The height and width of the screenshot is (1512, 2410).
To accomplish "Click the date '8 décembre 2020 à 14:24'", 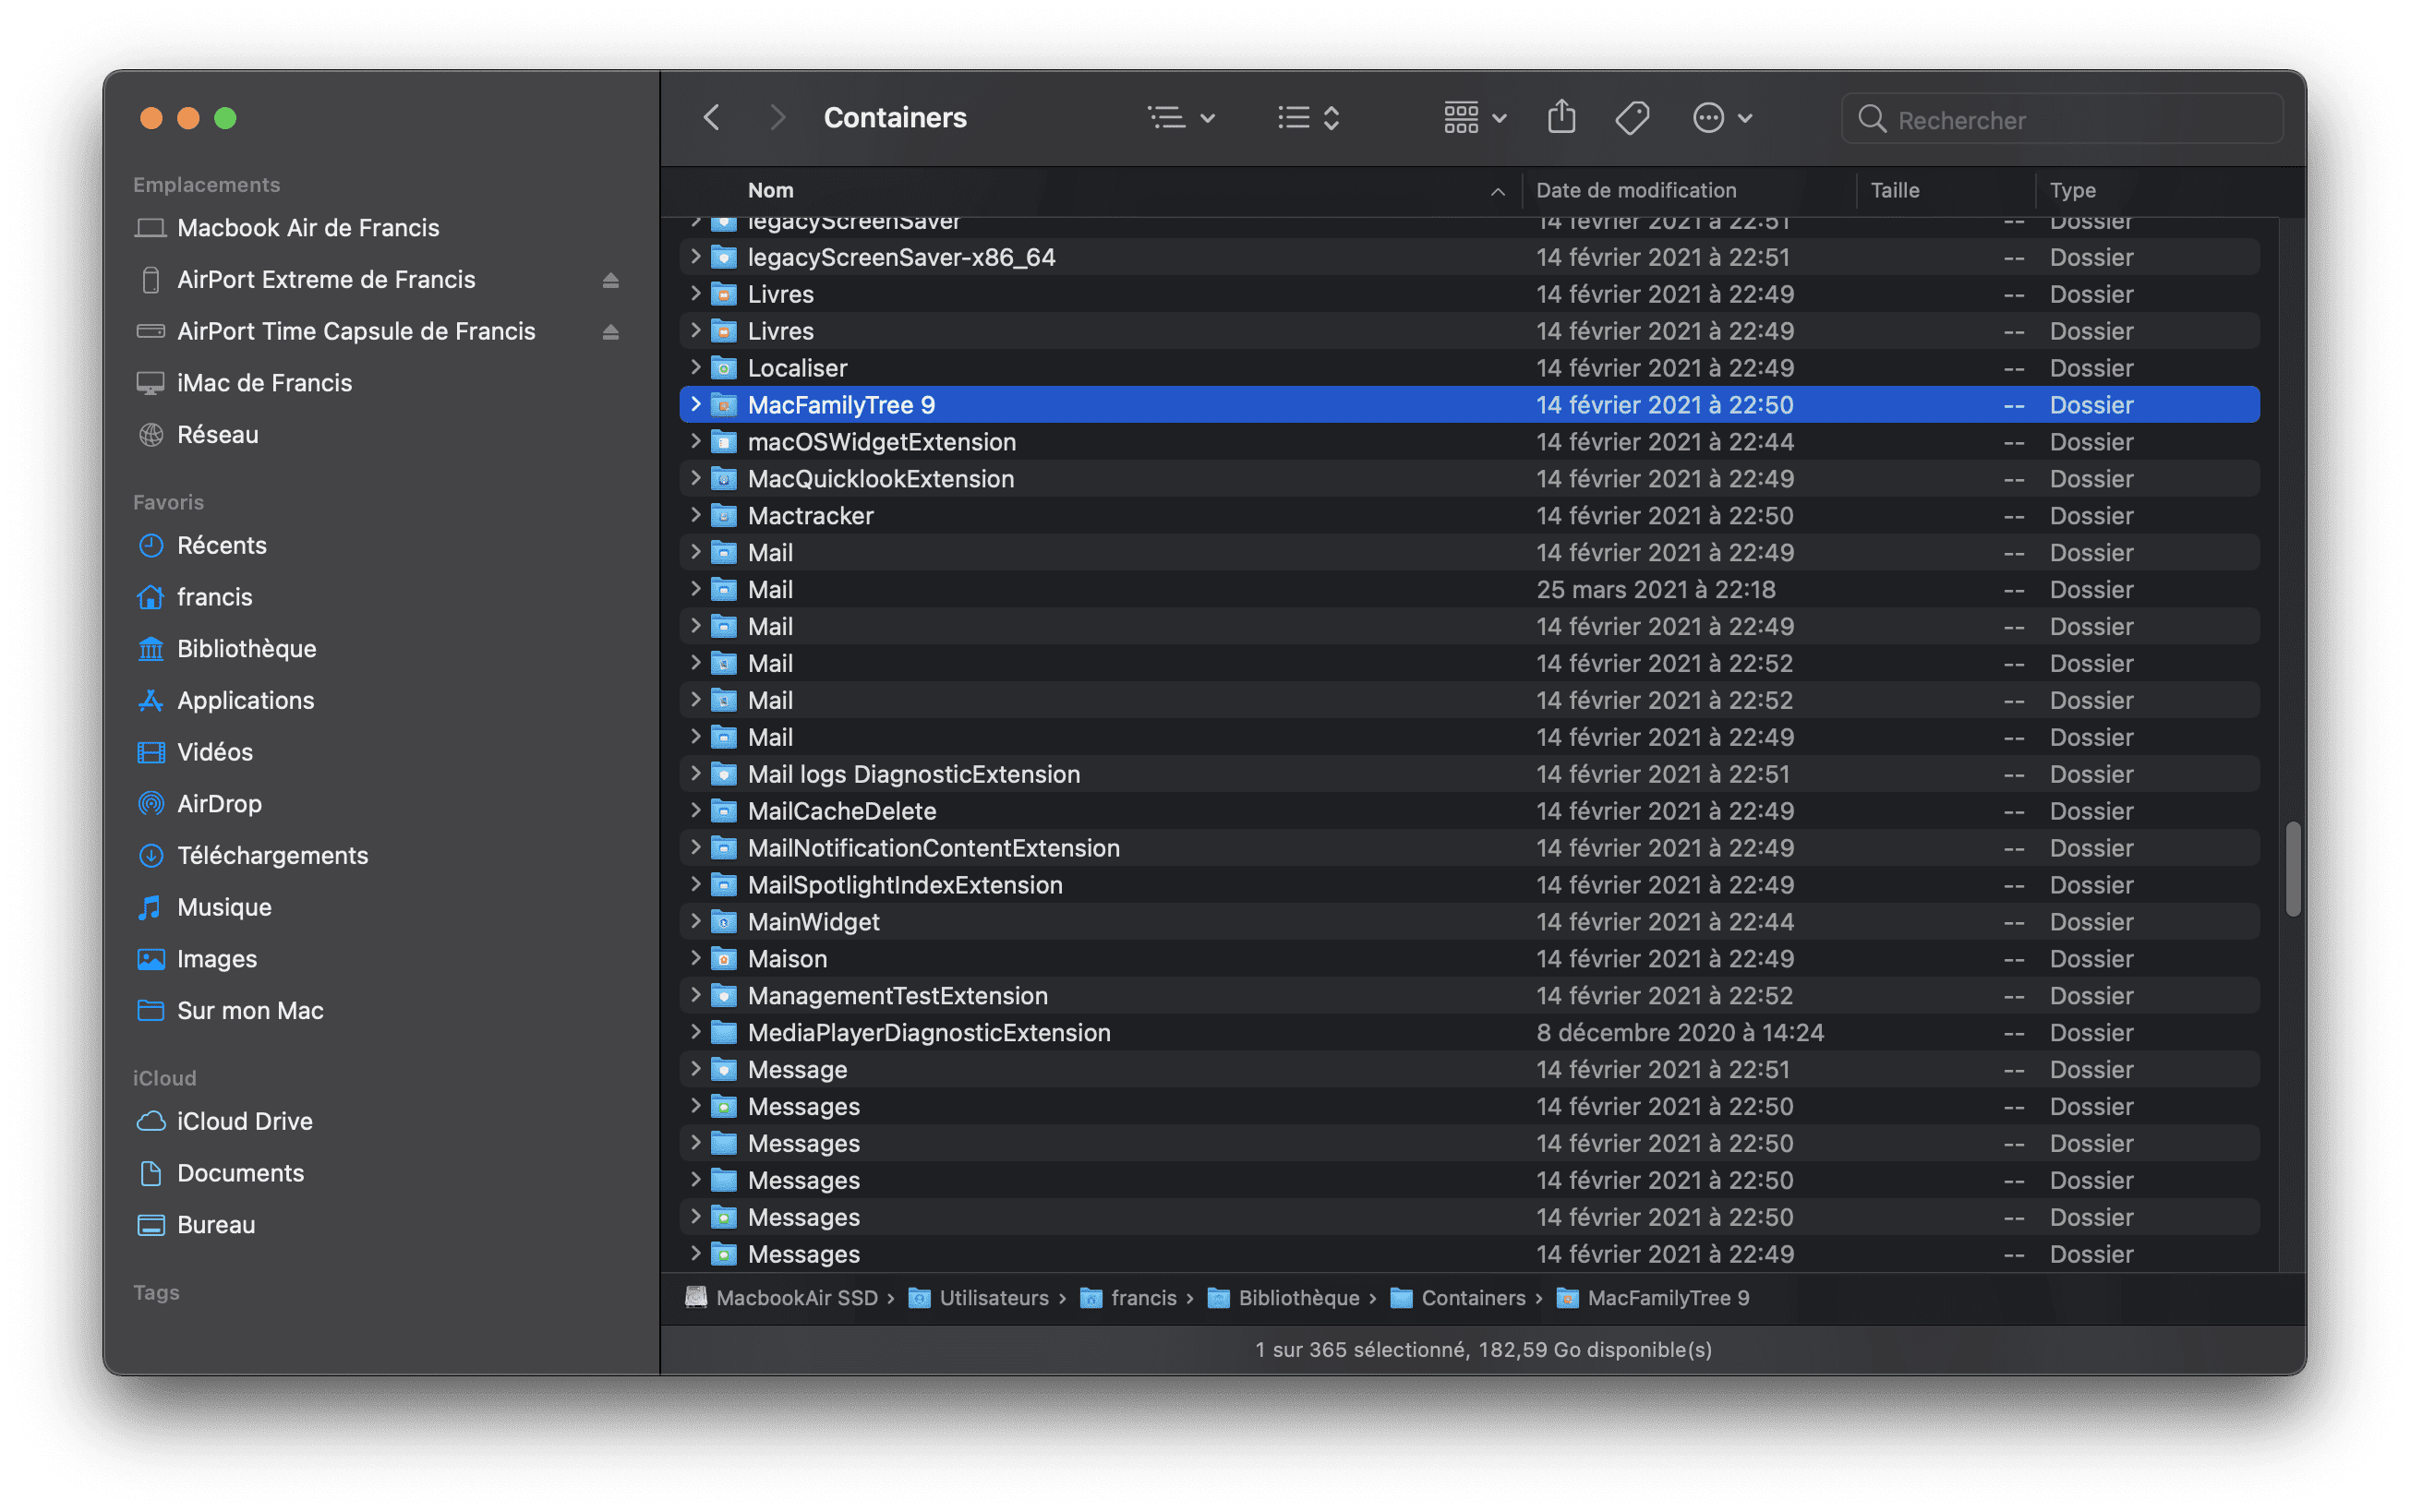I will 1680,1033.
